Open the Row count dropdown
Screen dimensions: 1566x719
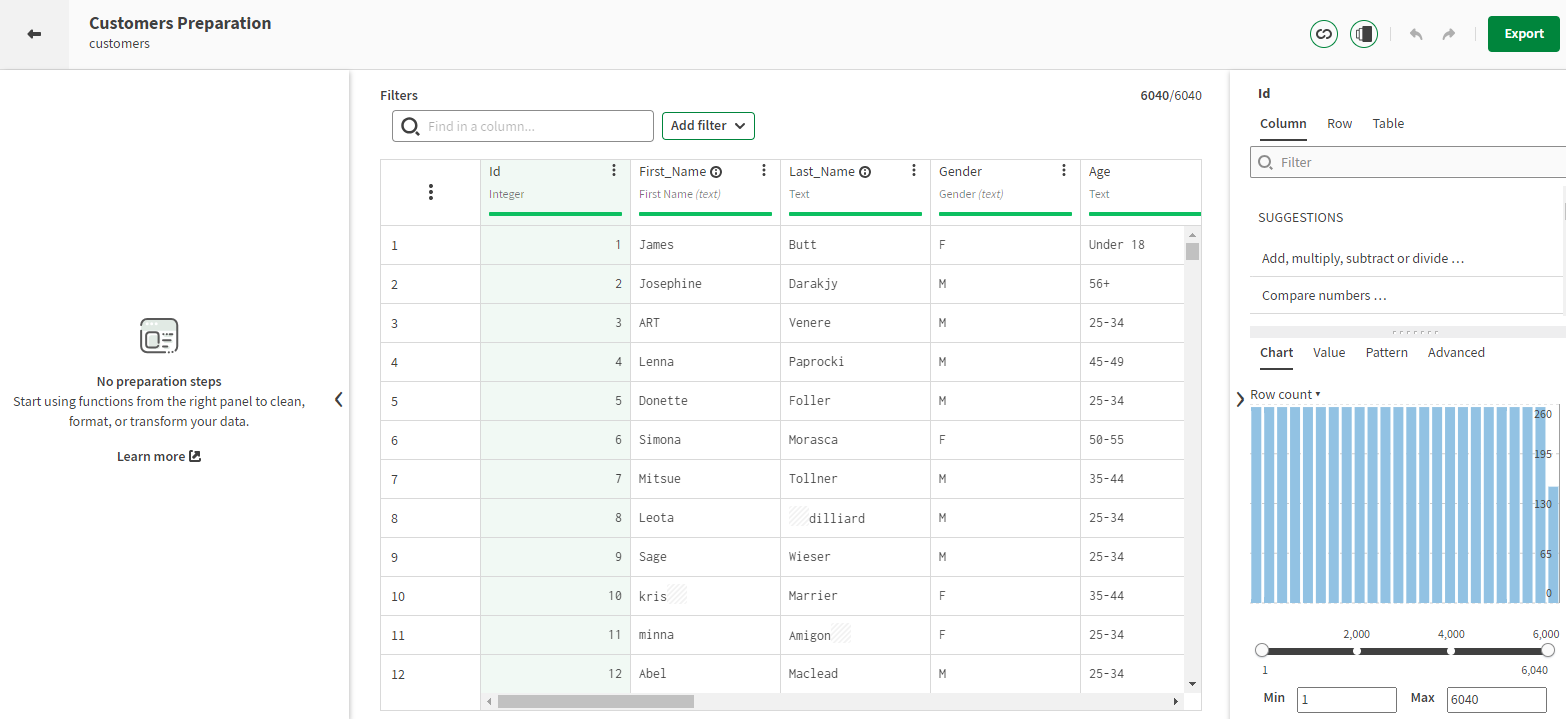point(1285,394)
